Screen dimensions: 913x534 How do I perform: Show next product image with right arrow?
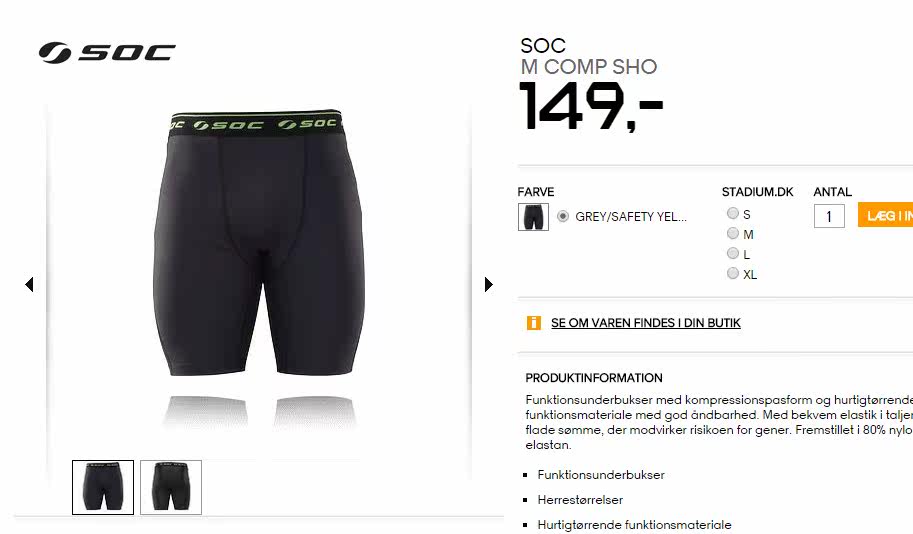pyautogui.click(x=489, y=284)
